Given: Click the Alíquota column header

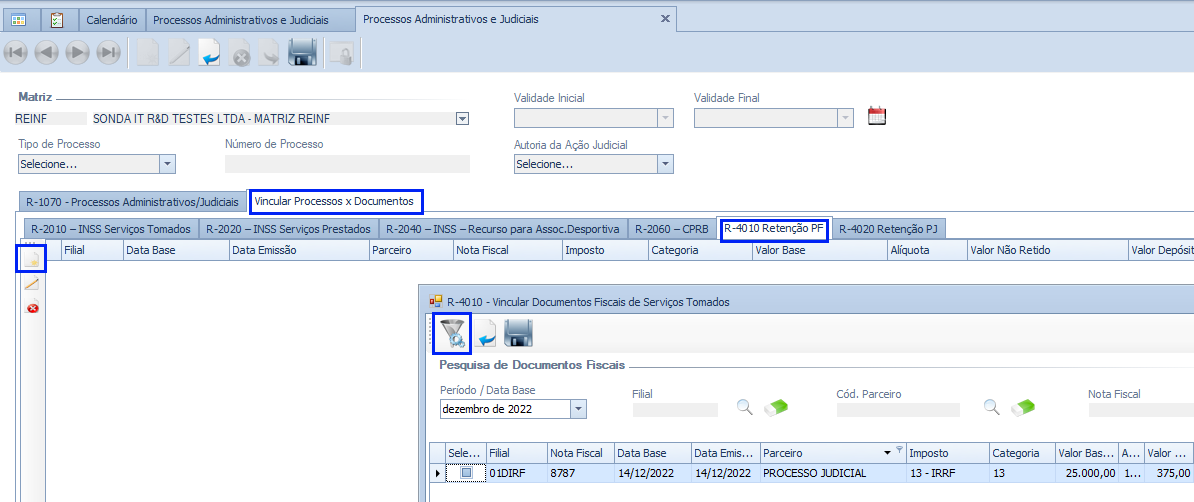Looking at the screenshot, I should (x=926, y=250).
